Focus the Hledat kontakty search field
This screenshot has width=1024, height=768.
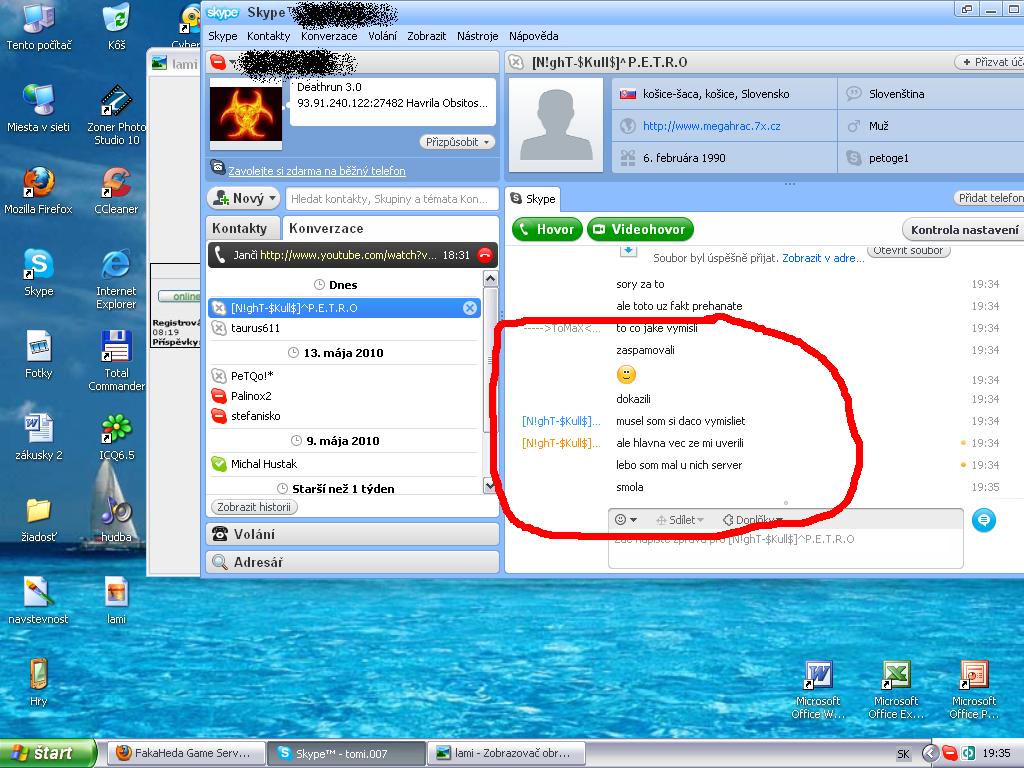point(392,199)
